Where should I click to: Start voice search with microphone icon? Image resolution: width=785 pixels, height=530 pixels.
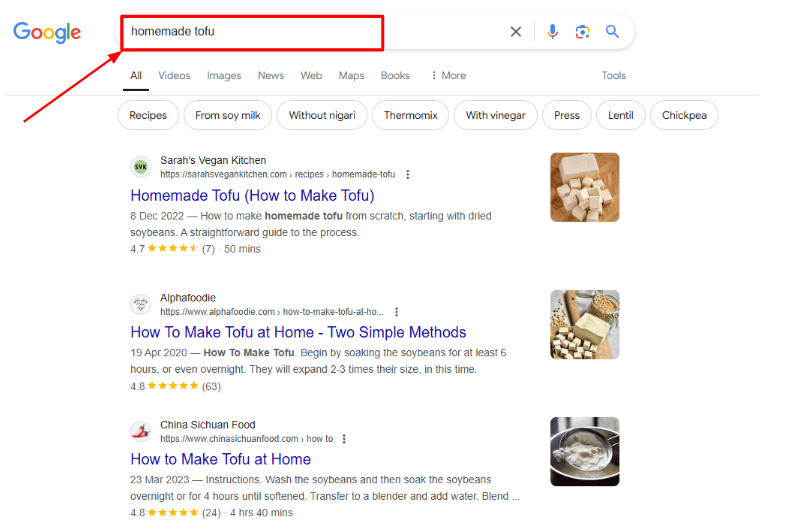pos(552,32)
